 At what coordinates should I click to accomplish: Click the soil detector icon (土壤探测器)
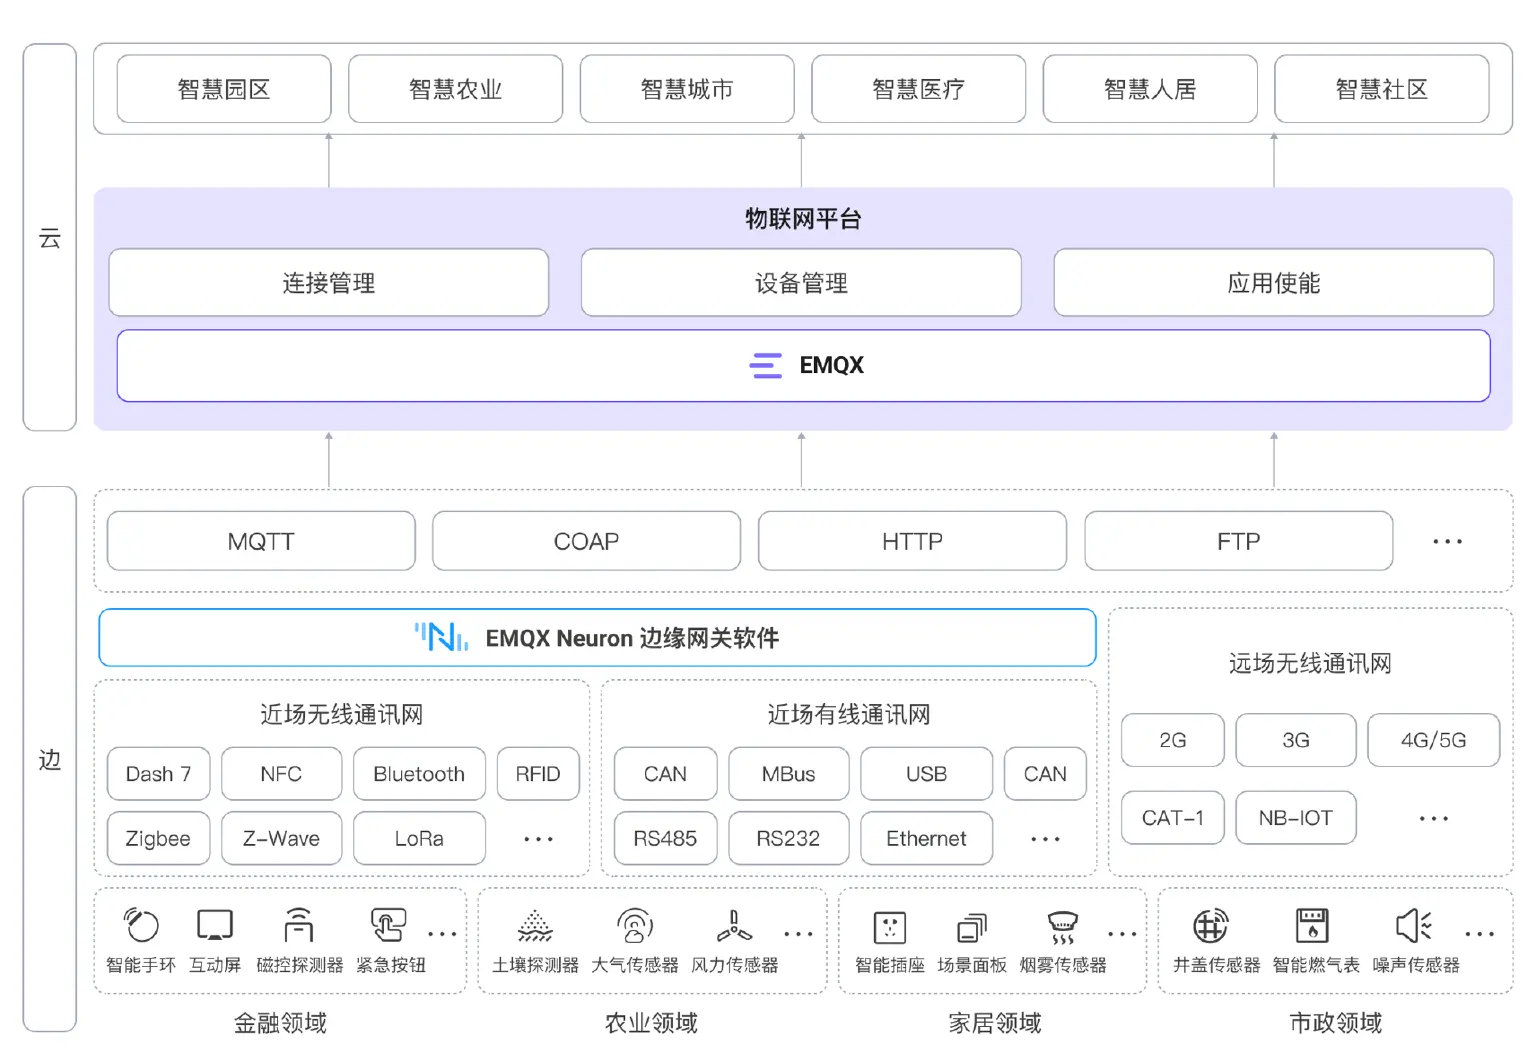coord(535,926)
